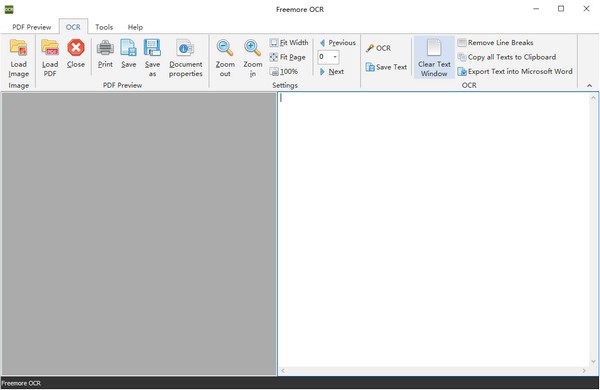Export Text into Microsoft Word

(x=515, y=72)
